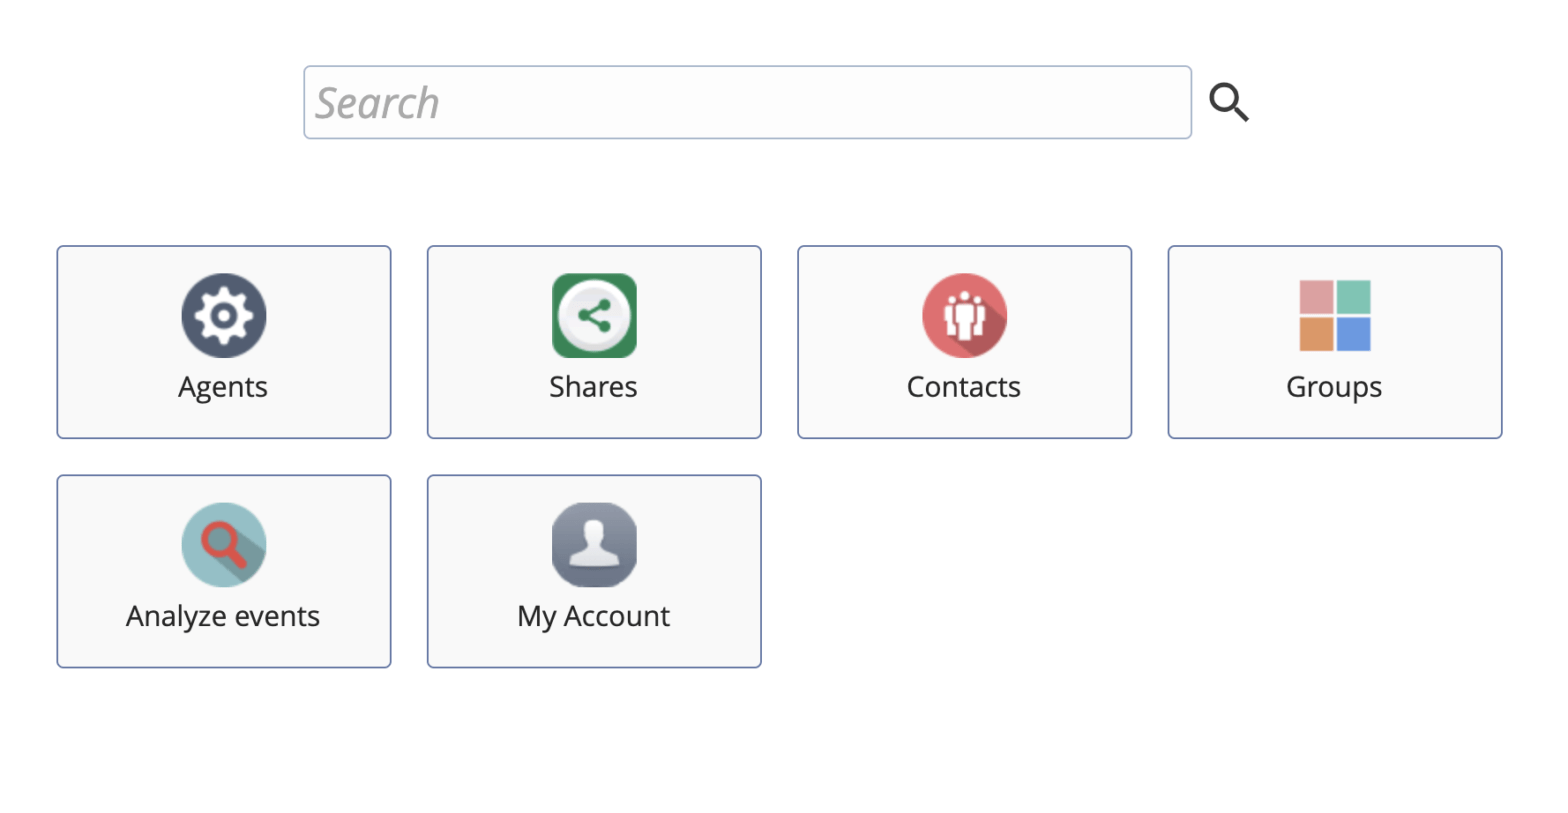Click the Analyze events magnifier icon
Screen dimensions: 1568x813
(224, 545)
